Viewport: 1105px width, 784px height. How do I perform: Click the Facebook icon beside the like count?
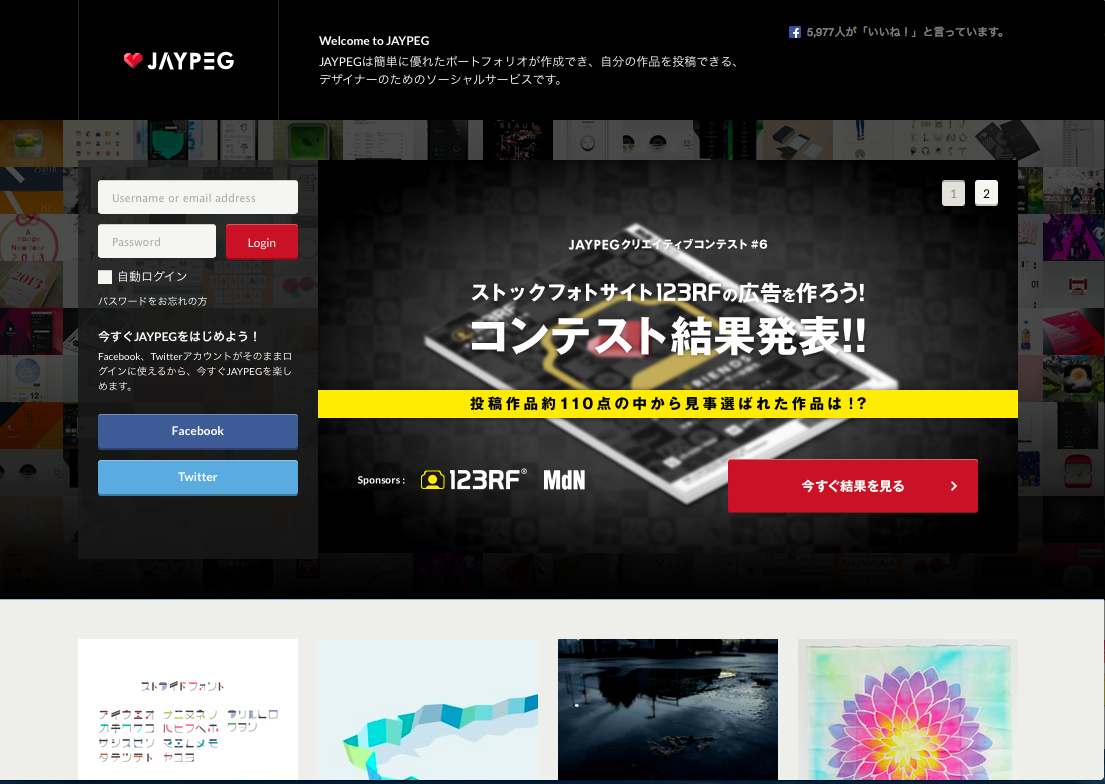[795, 32]
